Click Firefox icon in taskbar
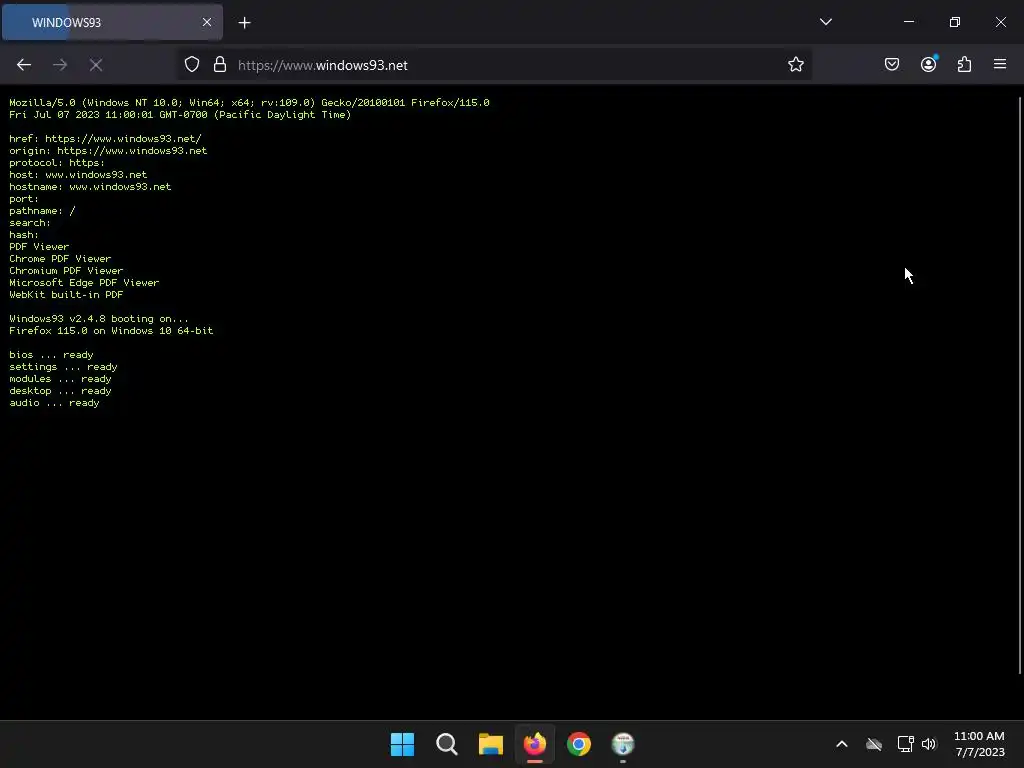This screenshot has height=768, width=1024. [x=535, y=744]
